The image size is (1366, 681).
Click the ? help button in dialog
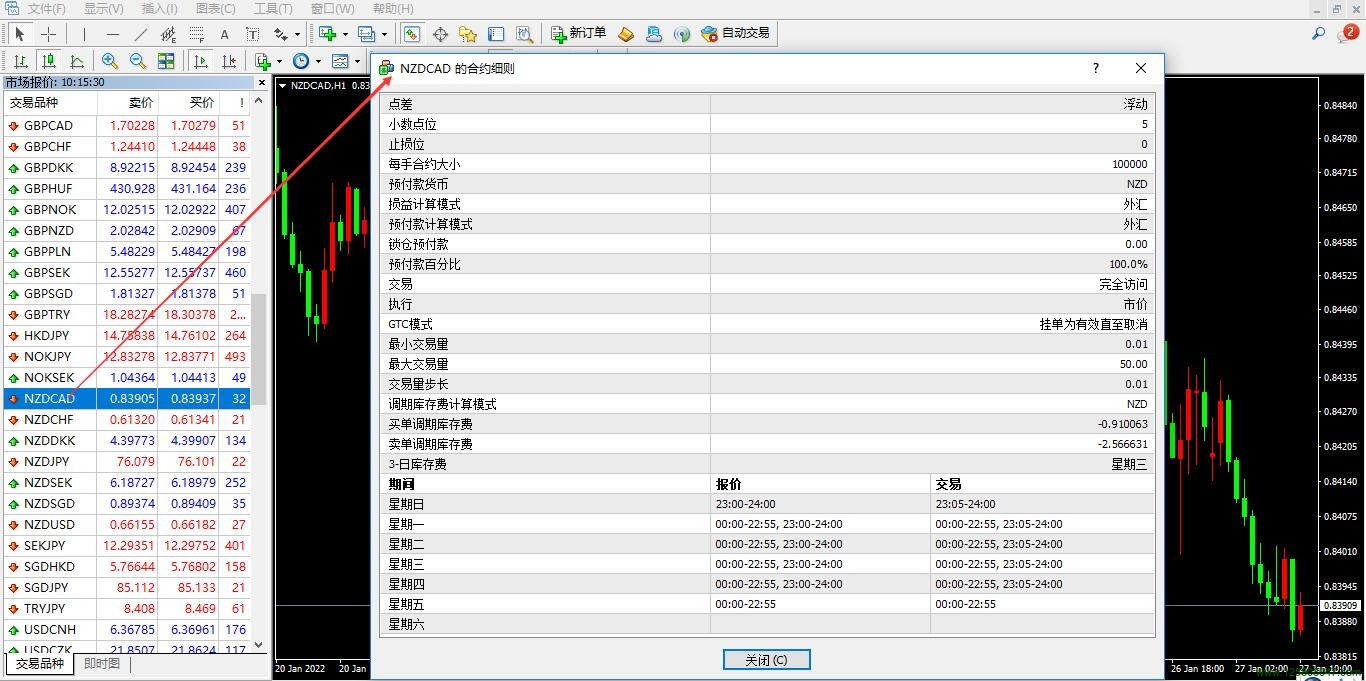coord(1096,69)
